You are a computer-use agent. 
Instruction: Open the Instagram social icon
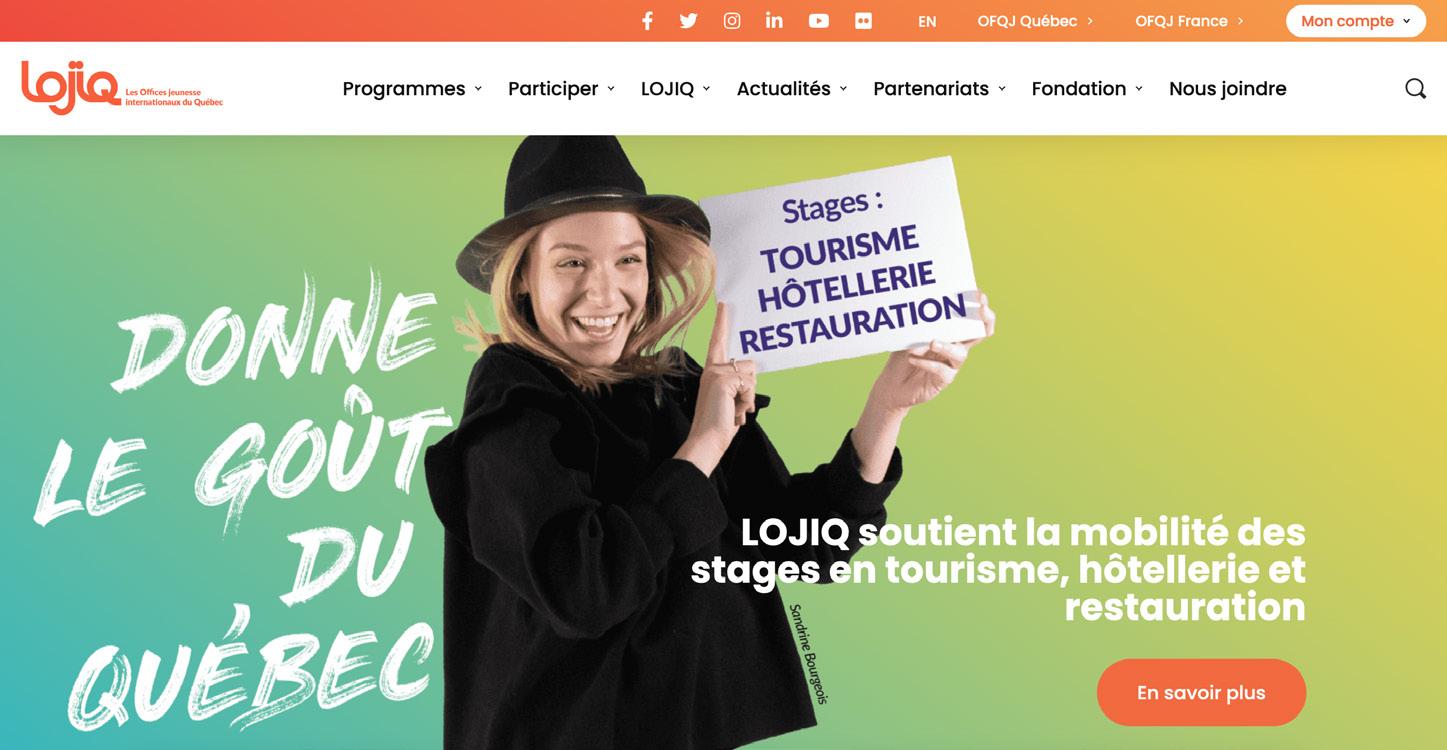pos(732,21)
